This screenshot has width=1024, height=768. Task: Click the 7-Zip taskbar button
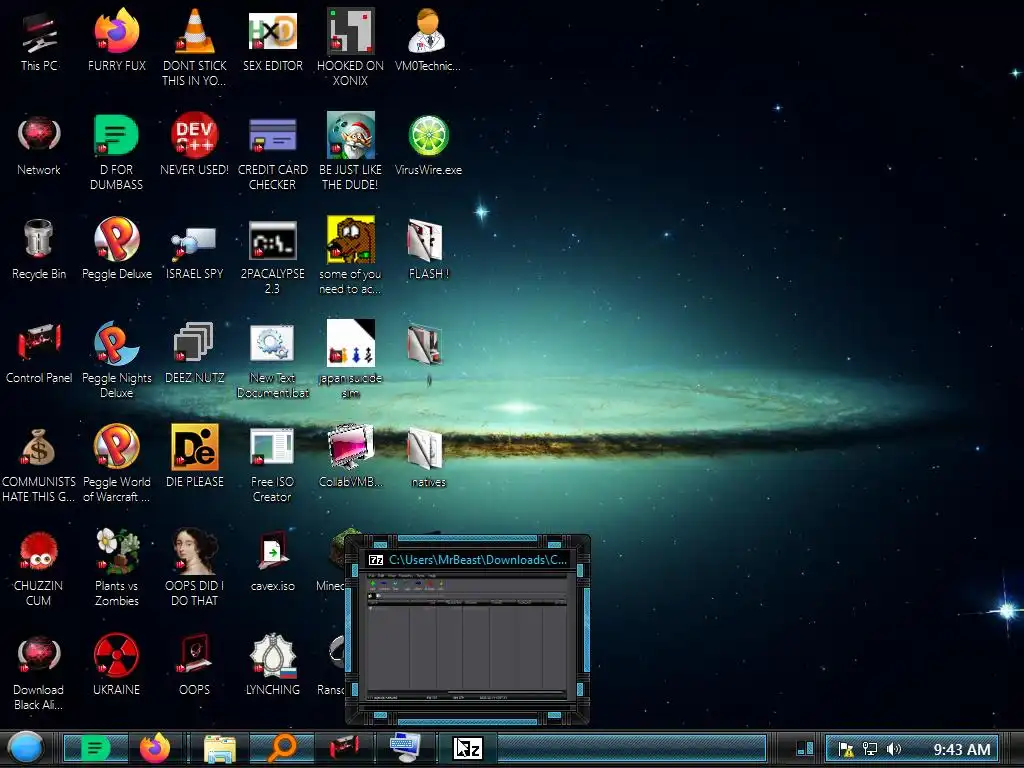pyautogui.click(x=468, y=748)
